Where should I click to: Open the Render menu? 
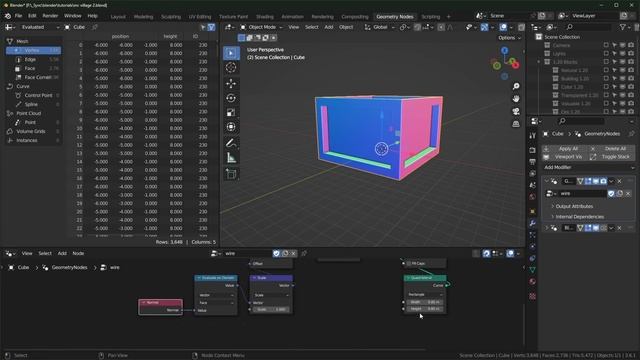pos(50,16)
